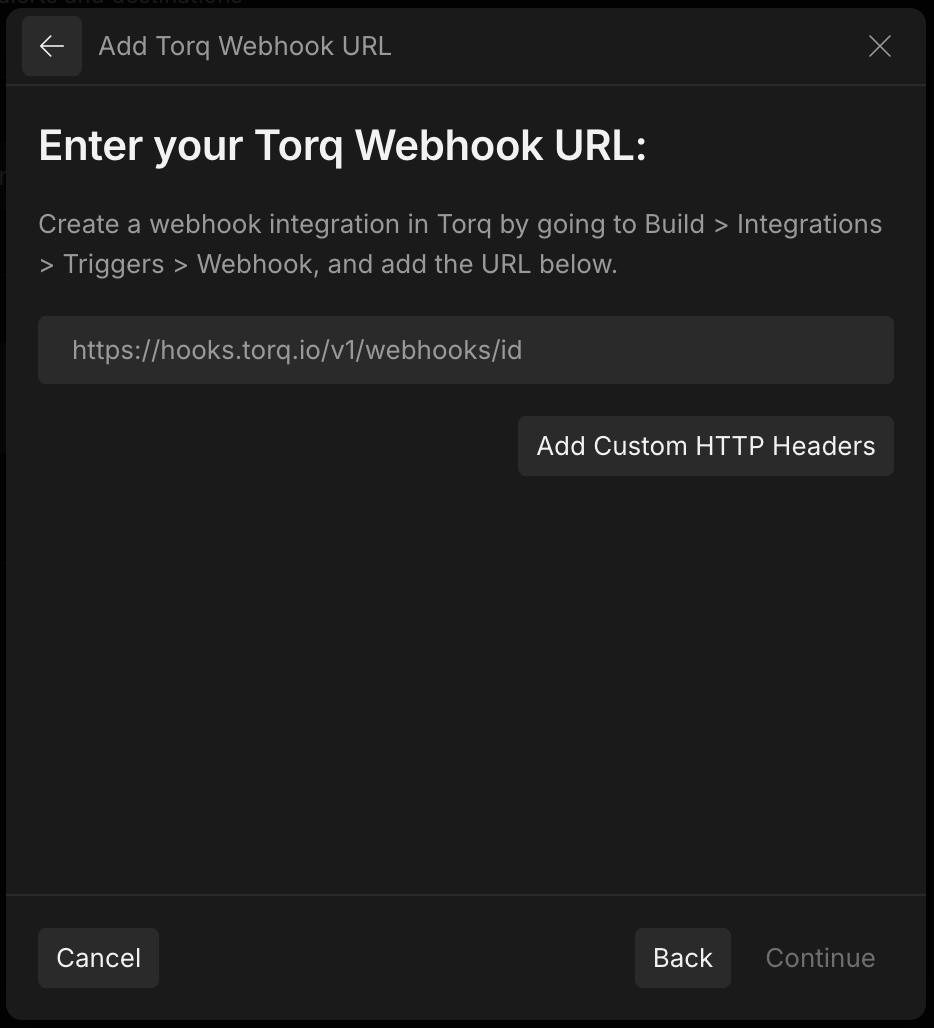This screenshot has height=1028, width=934.
Task: Click the back arrow icon in header
Action: [x=52, y=46]
